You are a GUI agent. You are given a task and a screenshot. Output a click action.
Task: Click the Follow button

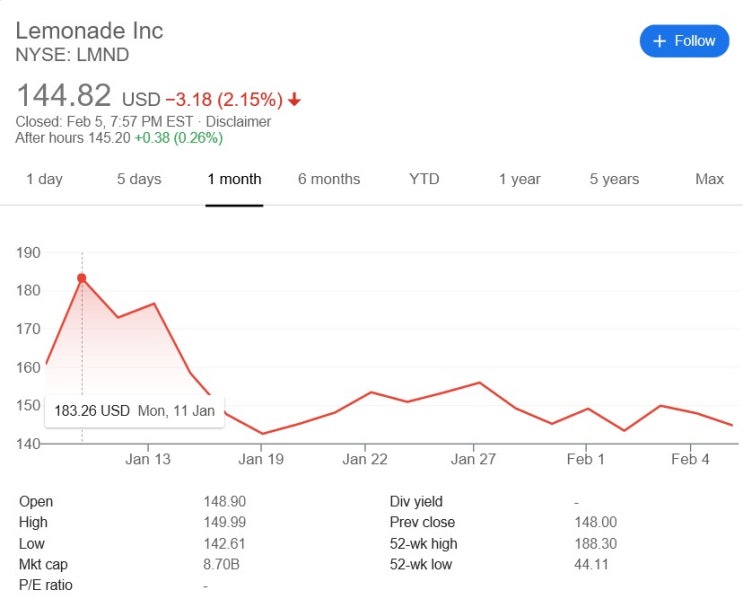(684, 41)
